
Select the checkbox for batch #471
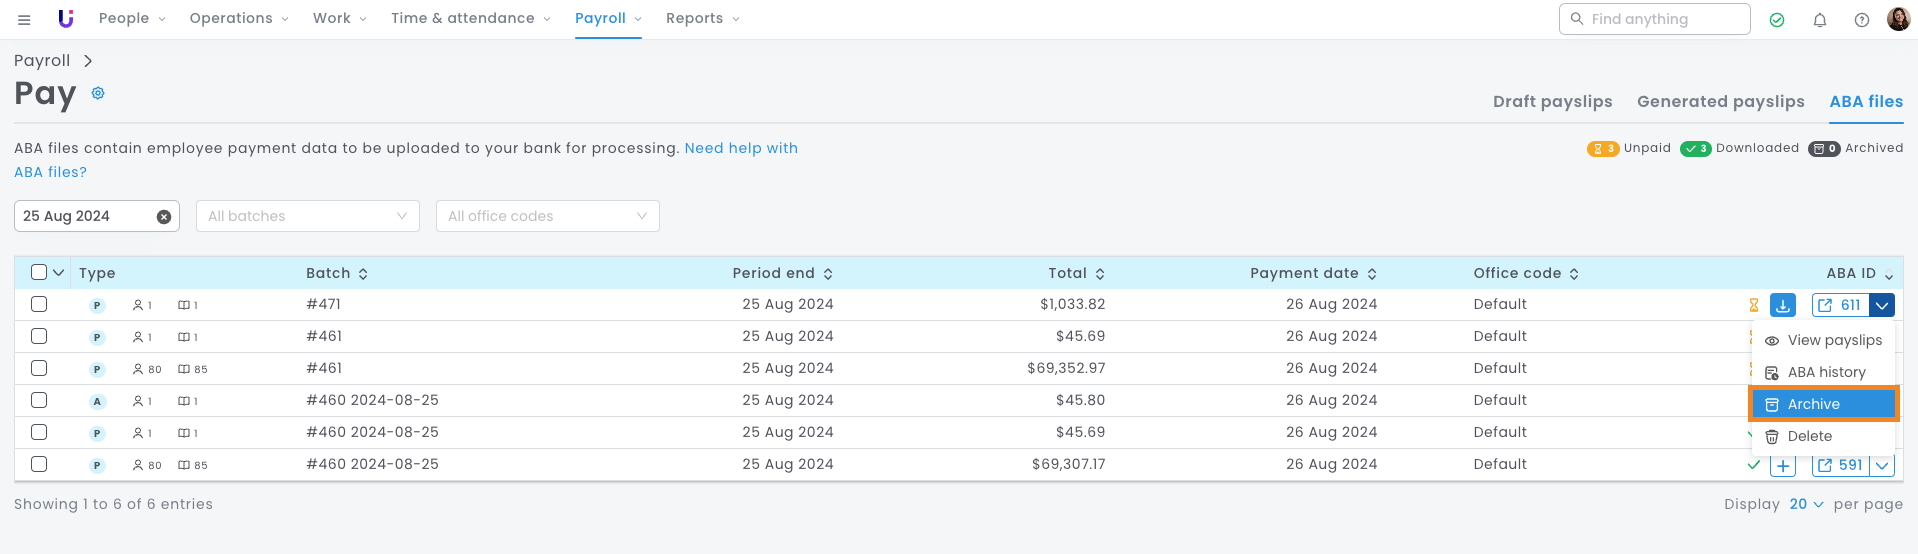(x=39, y=304)
